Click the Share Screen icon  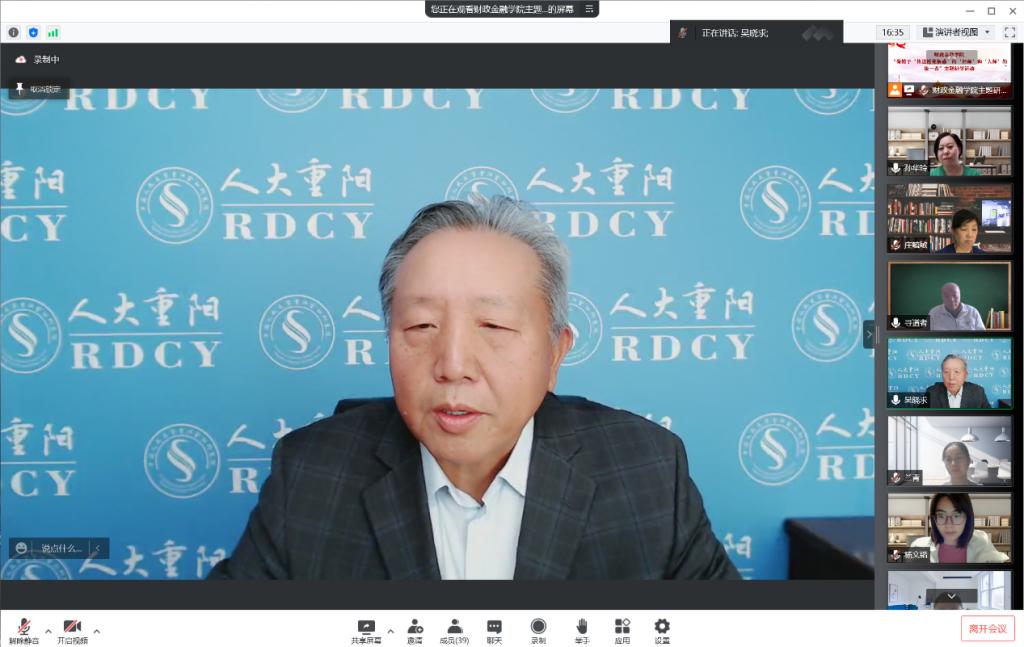(x=366, y=629)
